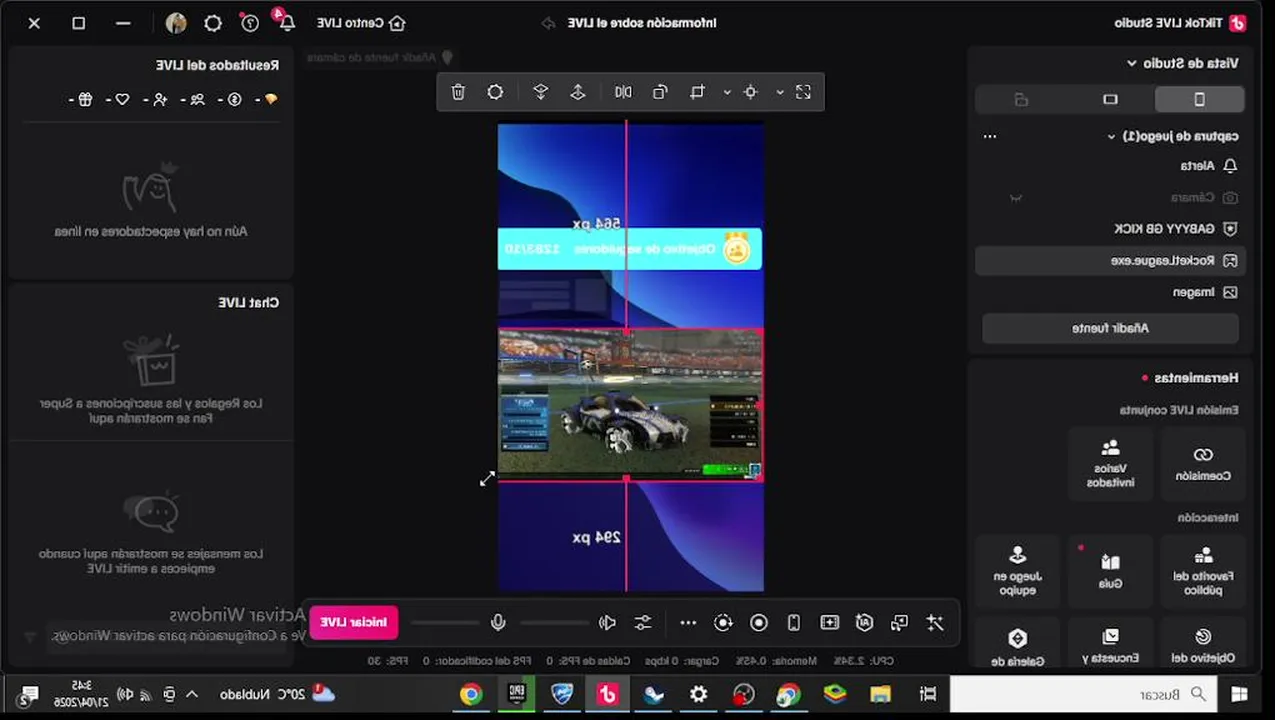Click the share arrow beside Información sobre el LIVE
Image resolution: width=1275 pixels, height=720 pixels.
548,23
